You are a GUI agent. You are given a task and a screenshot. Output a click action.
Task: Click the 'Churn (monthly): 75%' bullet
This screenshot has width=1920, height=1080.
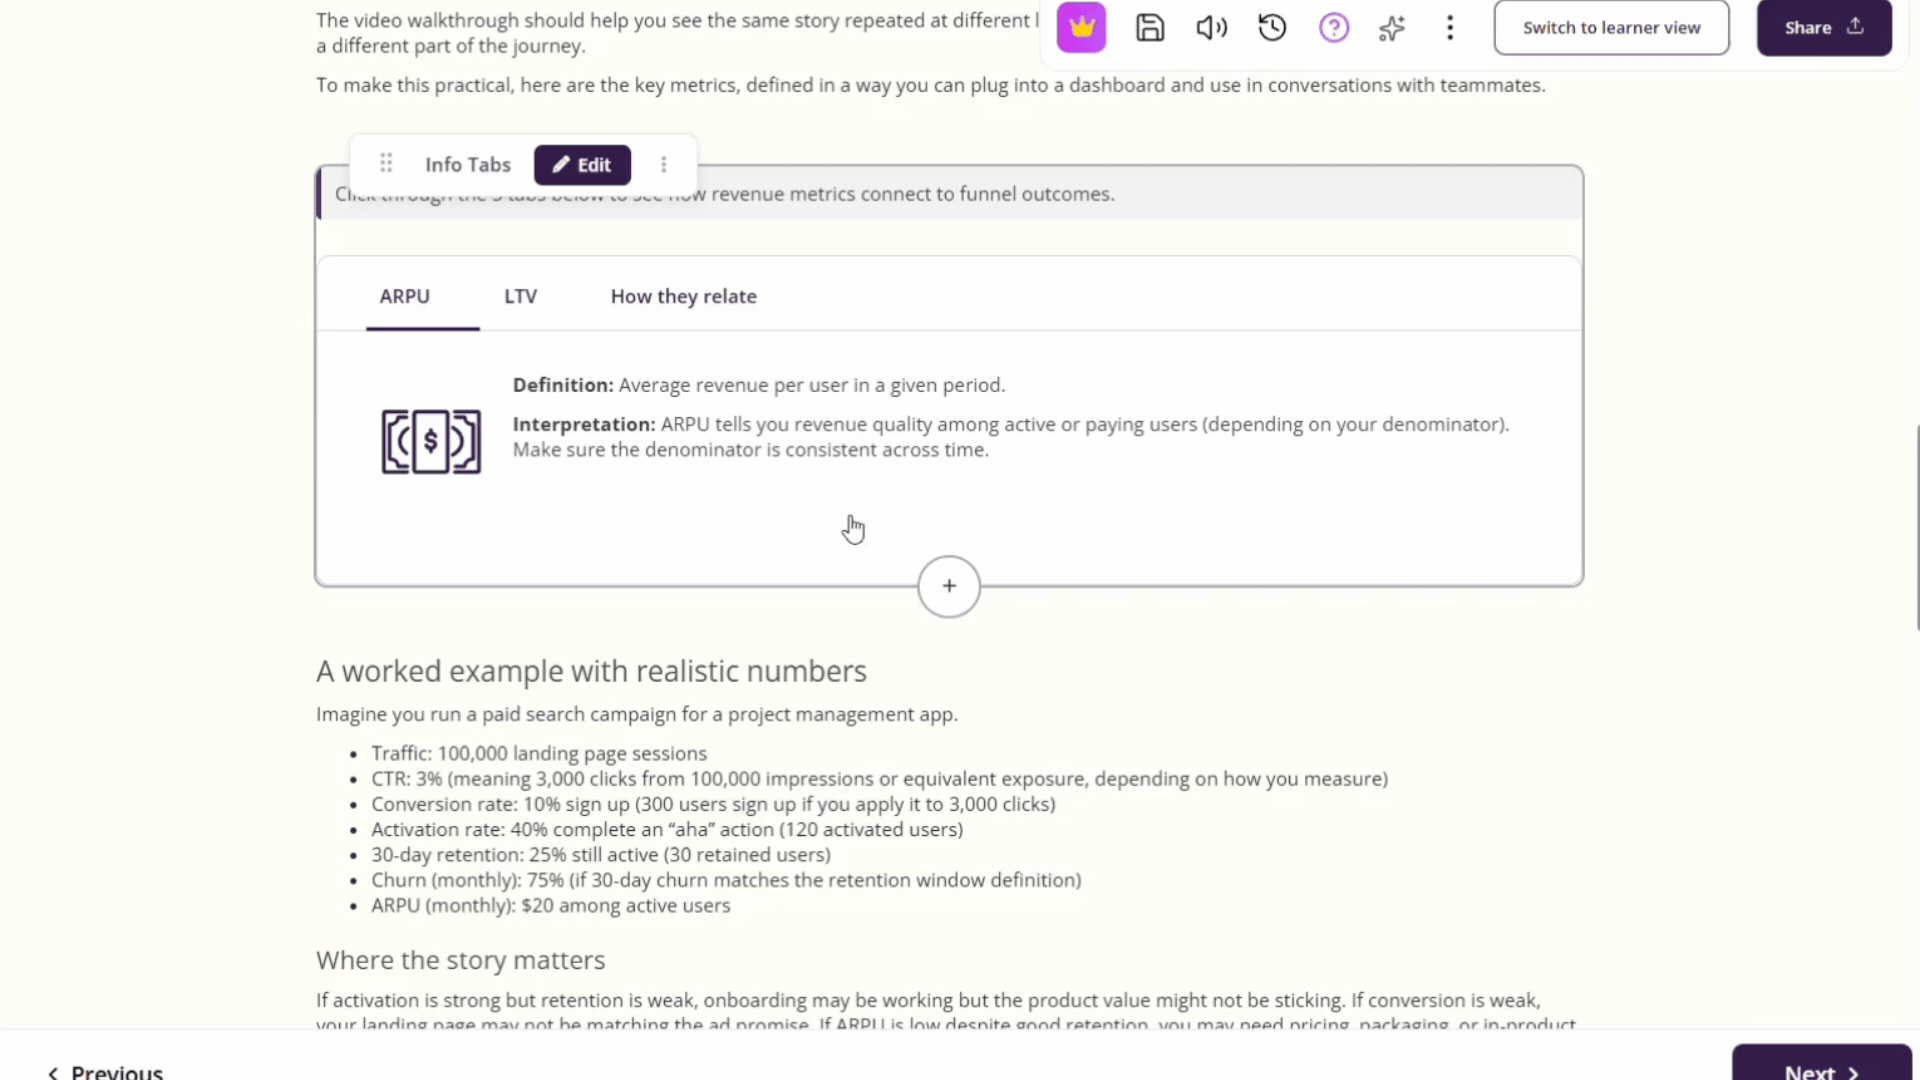pos(726,880)
